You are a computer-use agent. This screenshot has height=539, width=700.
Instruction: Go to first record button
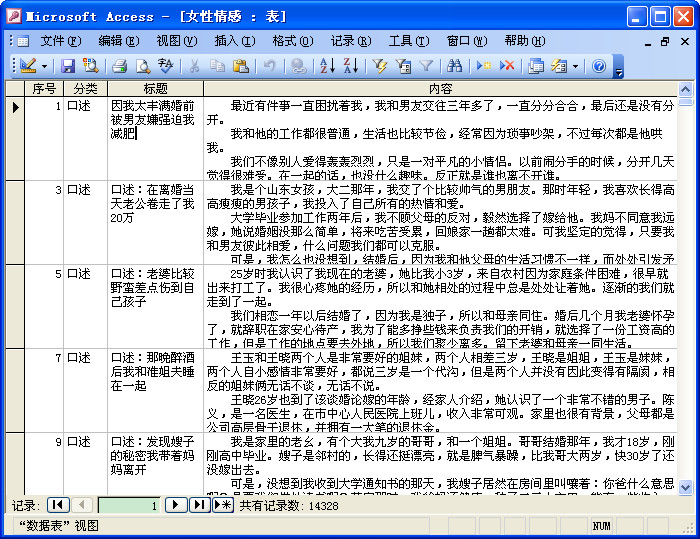coord(58,505)
